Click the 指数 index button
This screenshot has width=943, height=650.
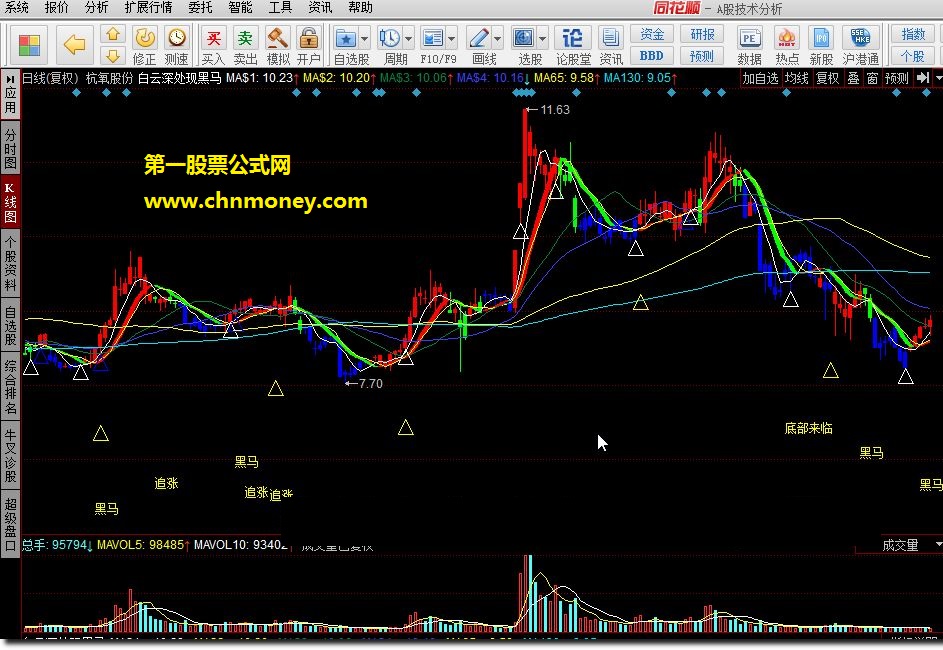click(912, 34)
